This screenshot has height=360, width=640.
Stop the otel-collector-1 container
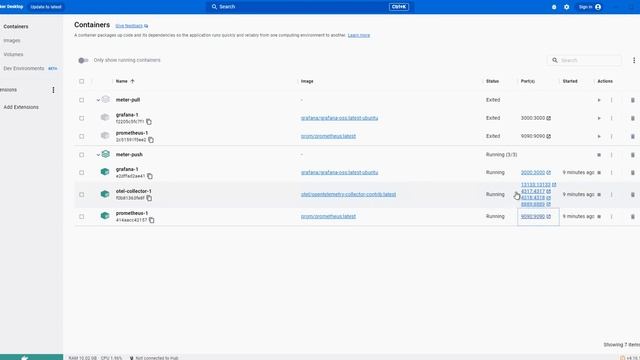coord(599,195)
